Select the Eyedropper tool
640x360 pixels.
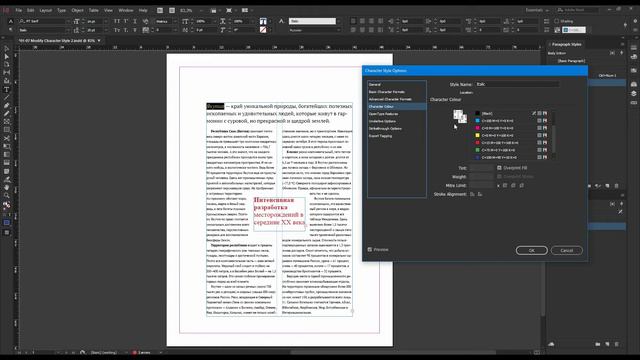pos(7,180)
